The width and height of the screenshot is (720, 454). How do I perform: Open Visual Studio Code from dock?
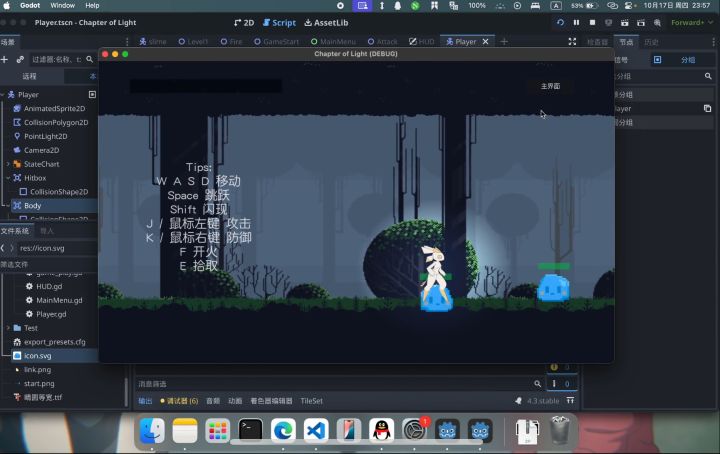point(316,431)
